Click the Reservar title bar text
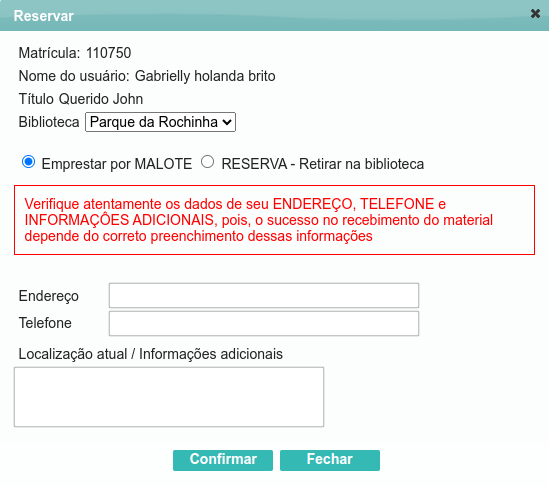The width and height of the screenshot is (549, 486). click(43, 16)
